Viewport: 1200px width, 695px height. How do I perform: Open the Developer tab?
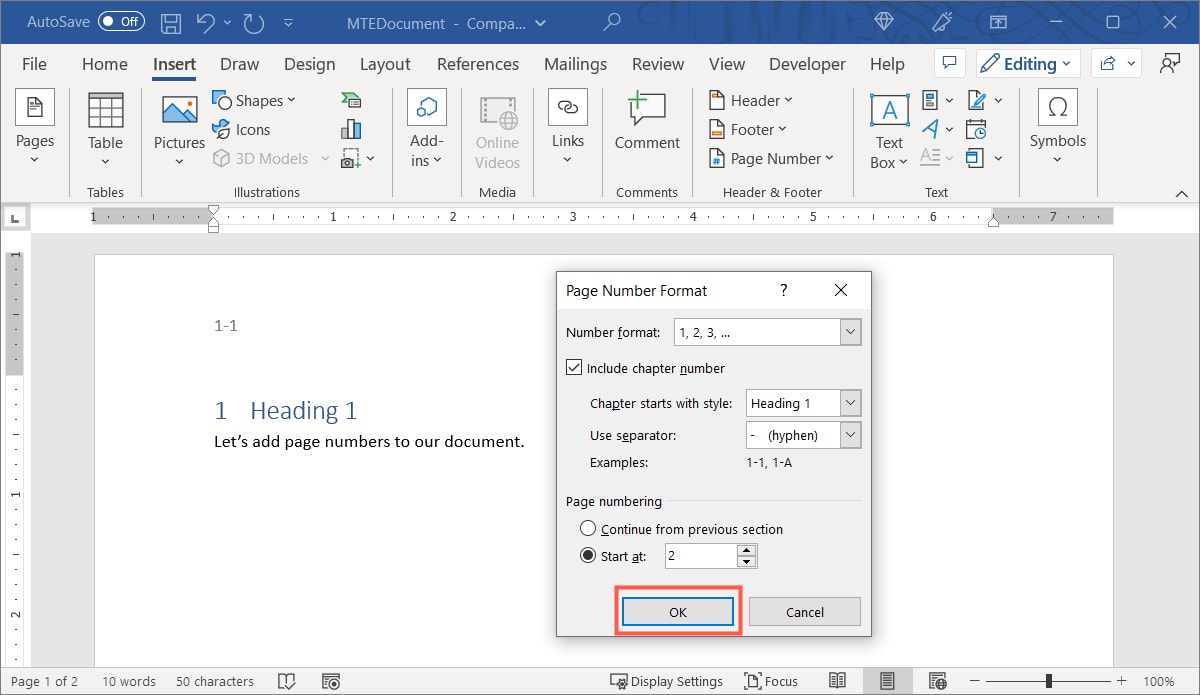coord(807,63)
